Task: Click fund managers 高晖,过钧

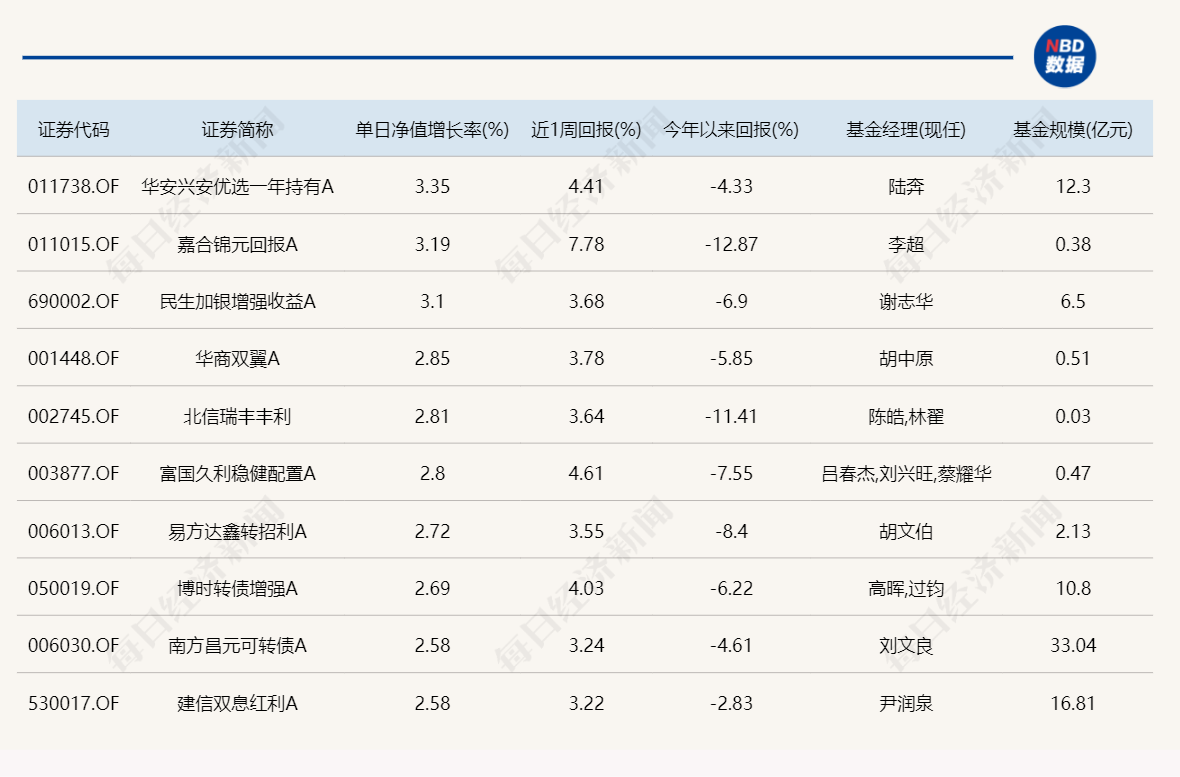Action: pyautogui.click(x=906, y=589)
